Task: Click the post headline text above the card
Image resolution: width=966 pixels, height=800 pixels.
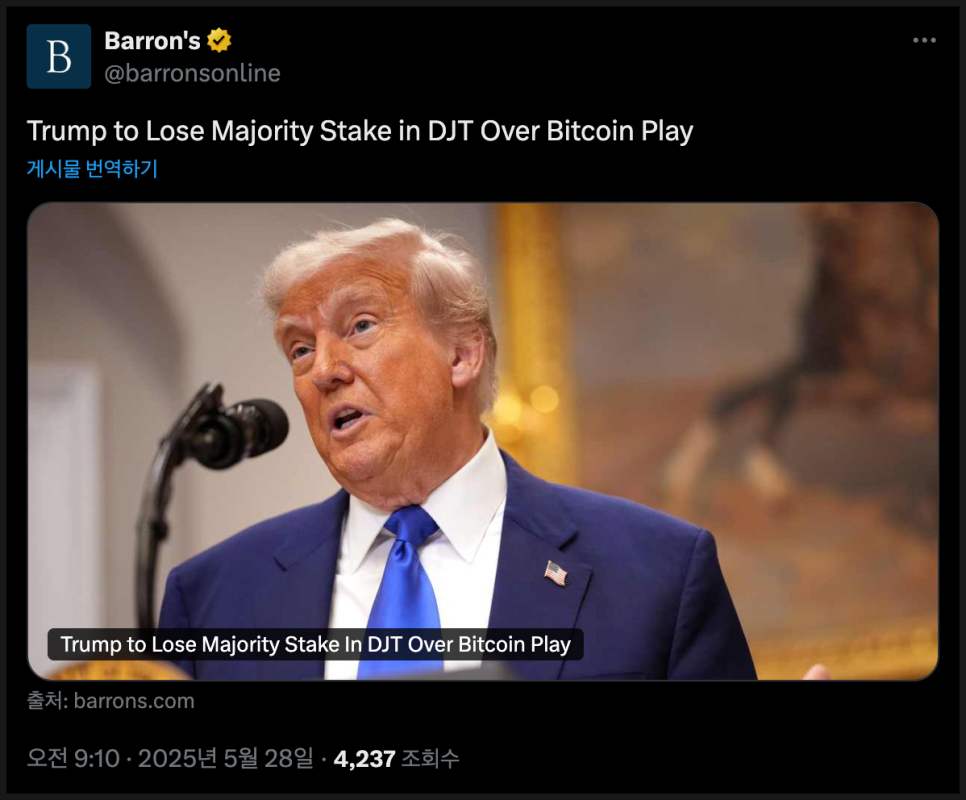Action: pyautogui.click(x=360, y=131)
